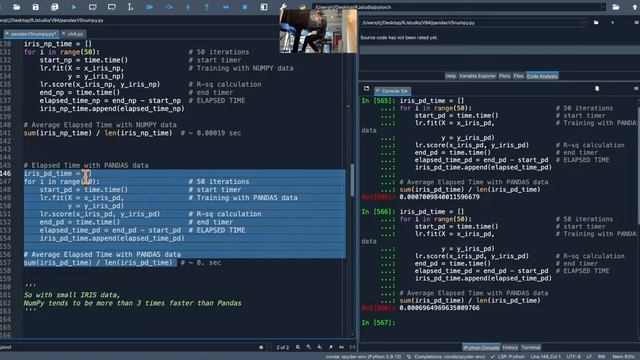Click the debugger step over icon

click(x=169, y=7)
